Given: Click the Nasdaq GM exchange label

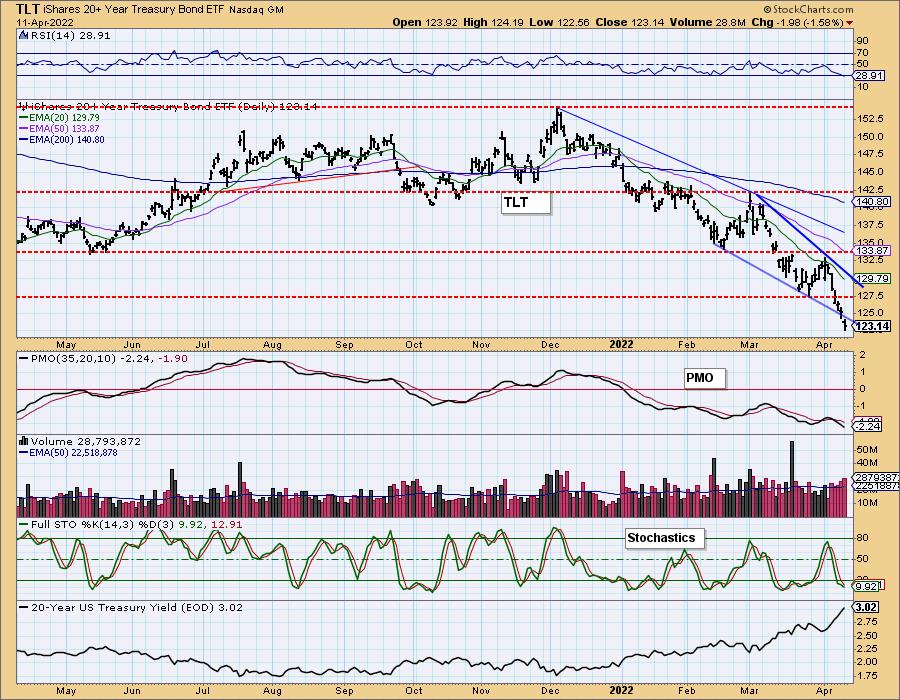Looking at the screenshot, I should coord(257,10).
